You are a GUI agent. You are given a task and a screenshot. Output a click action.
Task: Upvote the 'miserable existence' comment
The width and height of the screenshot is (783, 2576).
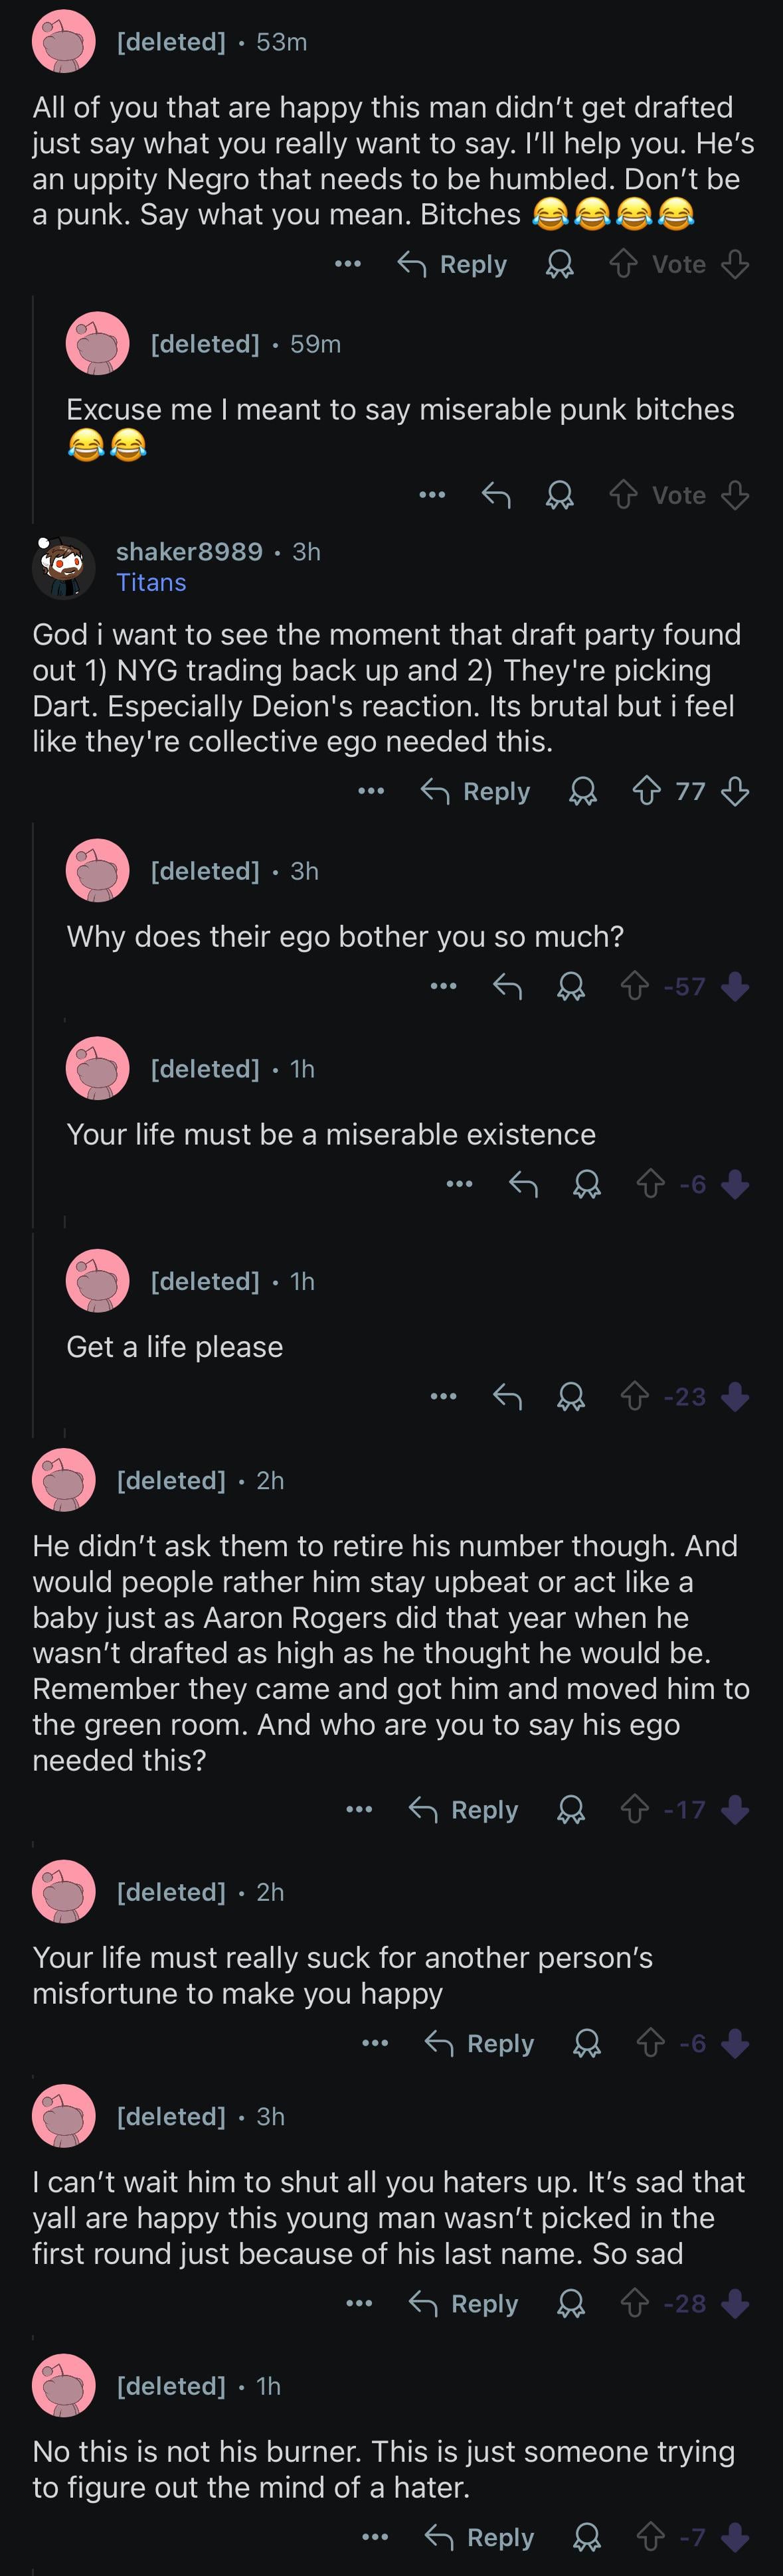[650, 1185]
